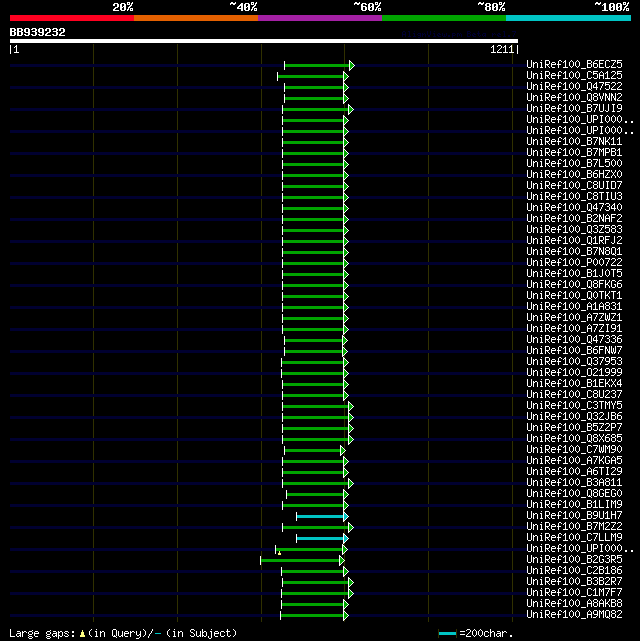Click the green alignment bar for UniRef100_B6ECZ5
The image size is (640, 641).
(319, 65)
